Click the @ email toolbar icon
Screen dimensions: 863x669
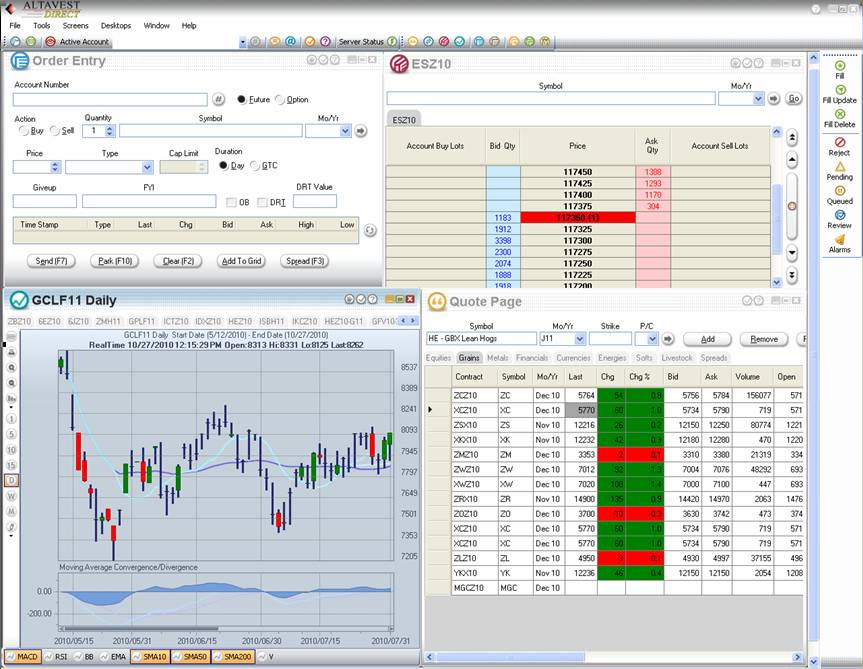click(x=290, y=41)
